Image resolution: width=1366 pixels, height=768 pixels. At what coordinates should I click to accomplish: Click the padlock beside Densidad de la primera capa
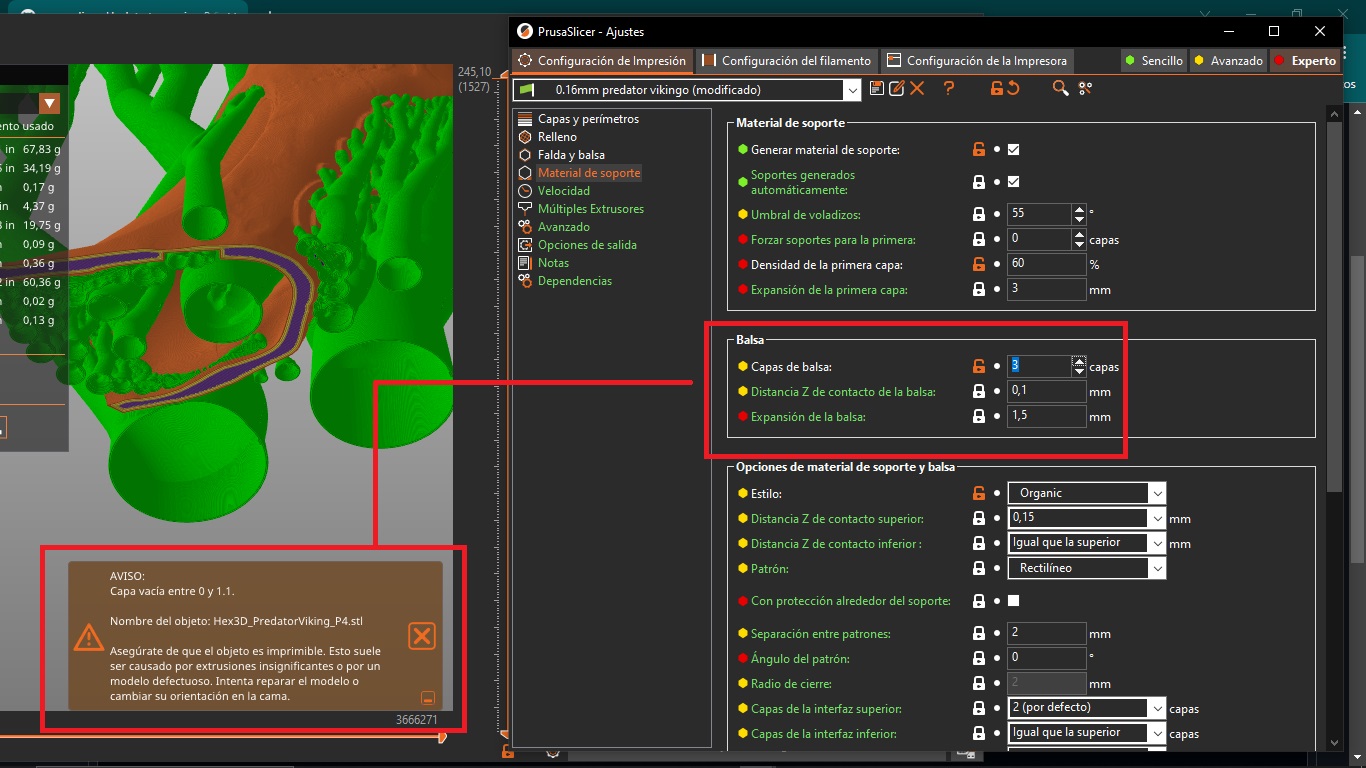(x=979, y=265)
